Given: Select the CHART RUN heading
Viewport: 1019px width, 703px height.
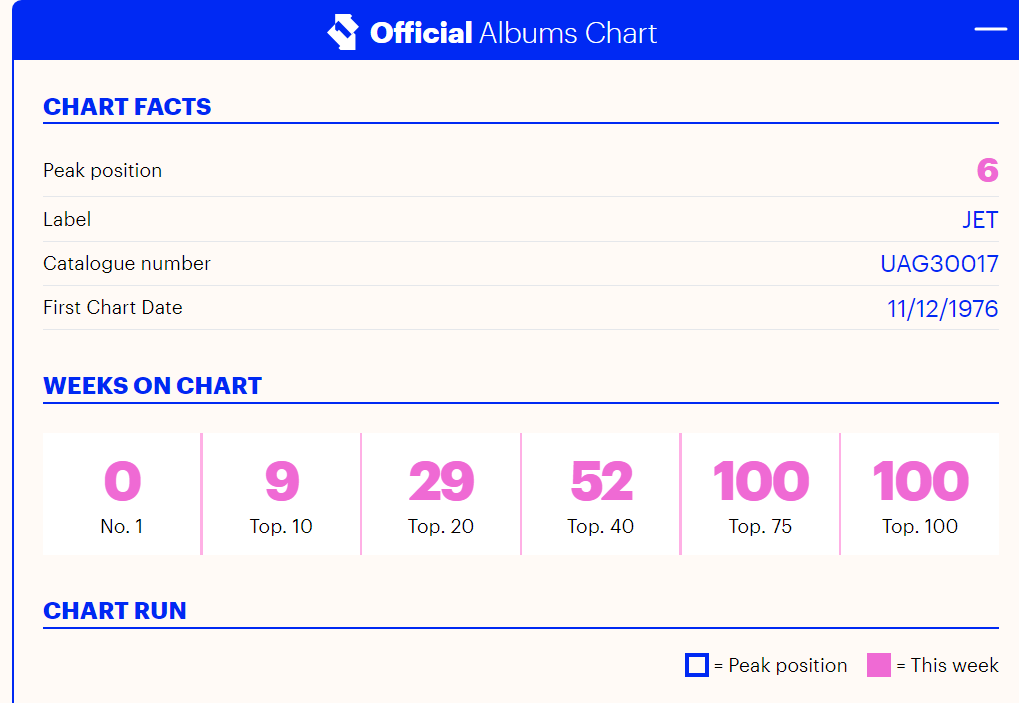Looking at the screenshot, I should 115,611.
